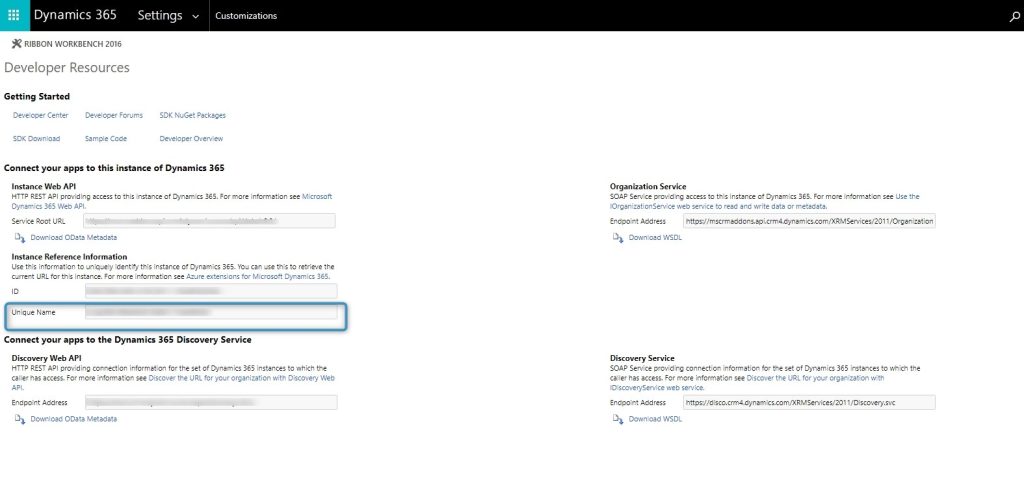The width and height of the screenshot is (1024, 504).
Task: Click OData download icon under Instance Web API
Action: (20, 238)
